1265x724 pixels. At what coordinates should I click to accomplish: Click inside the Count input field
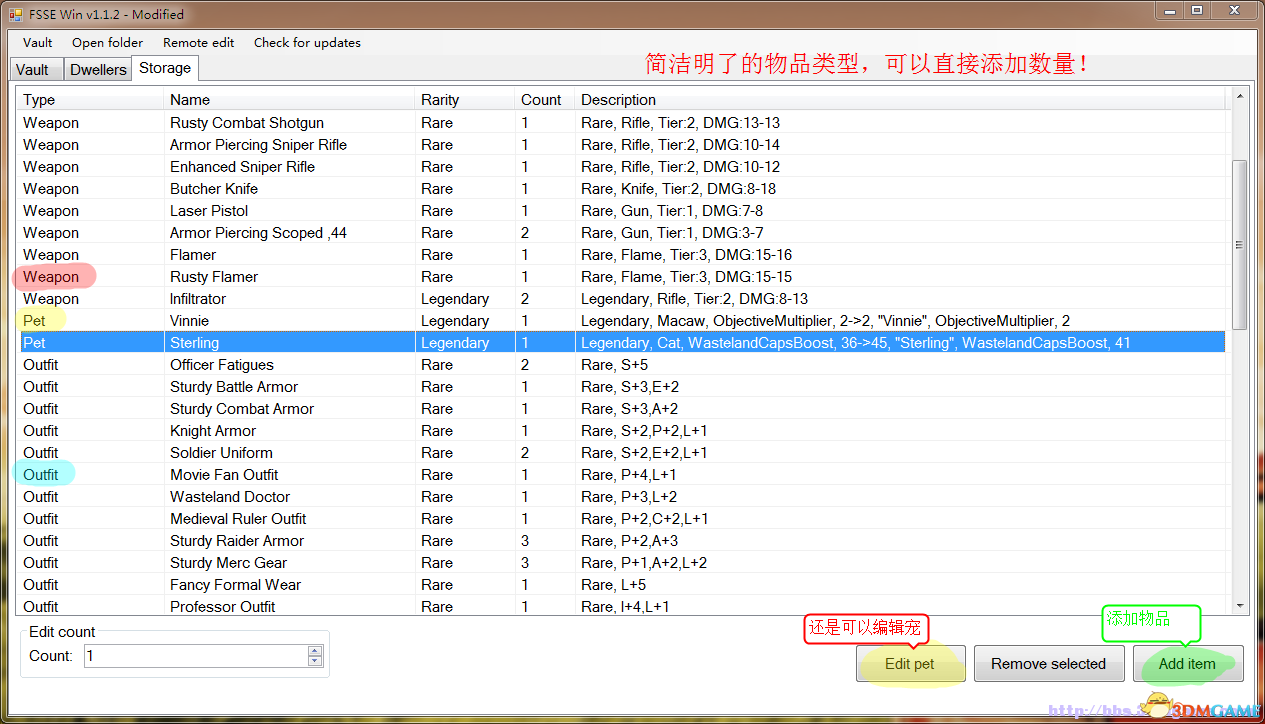pyautogui.click(x=196, y=656)
